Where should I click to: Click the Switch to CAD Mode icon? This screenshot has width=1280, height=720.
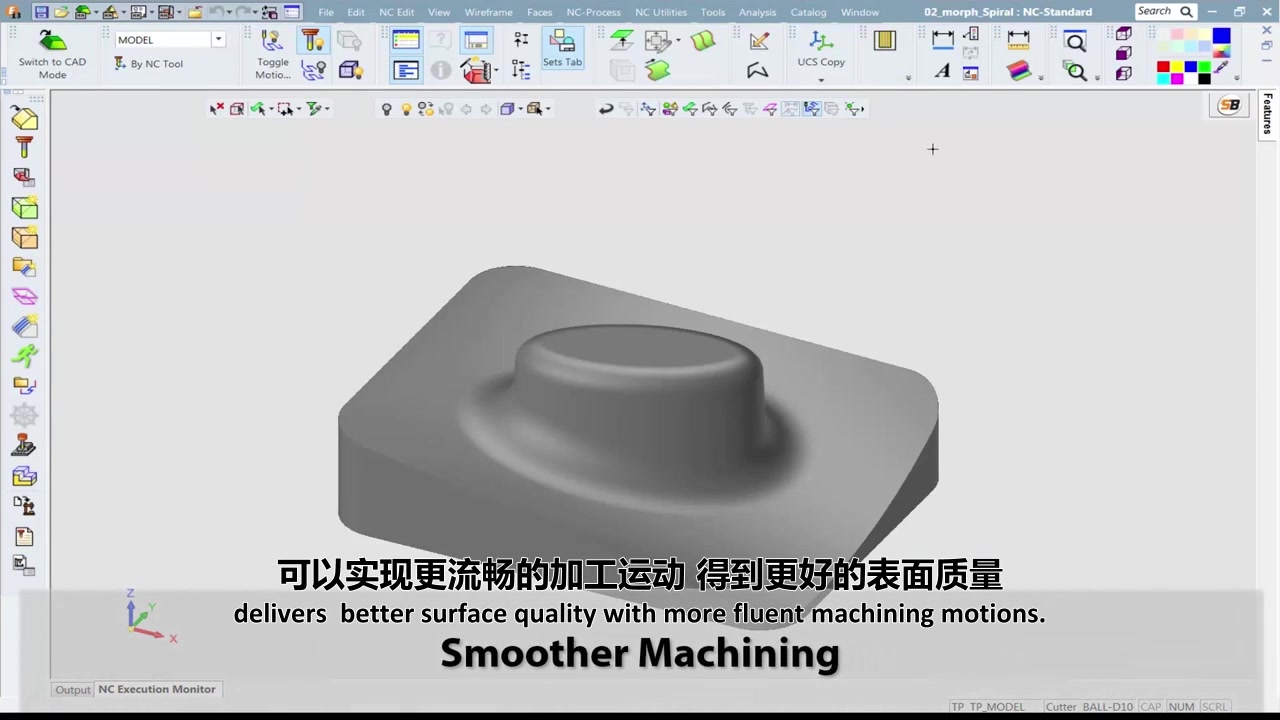[52, 42]
